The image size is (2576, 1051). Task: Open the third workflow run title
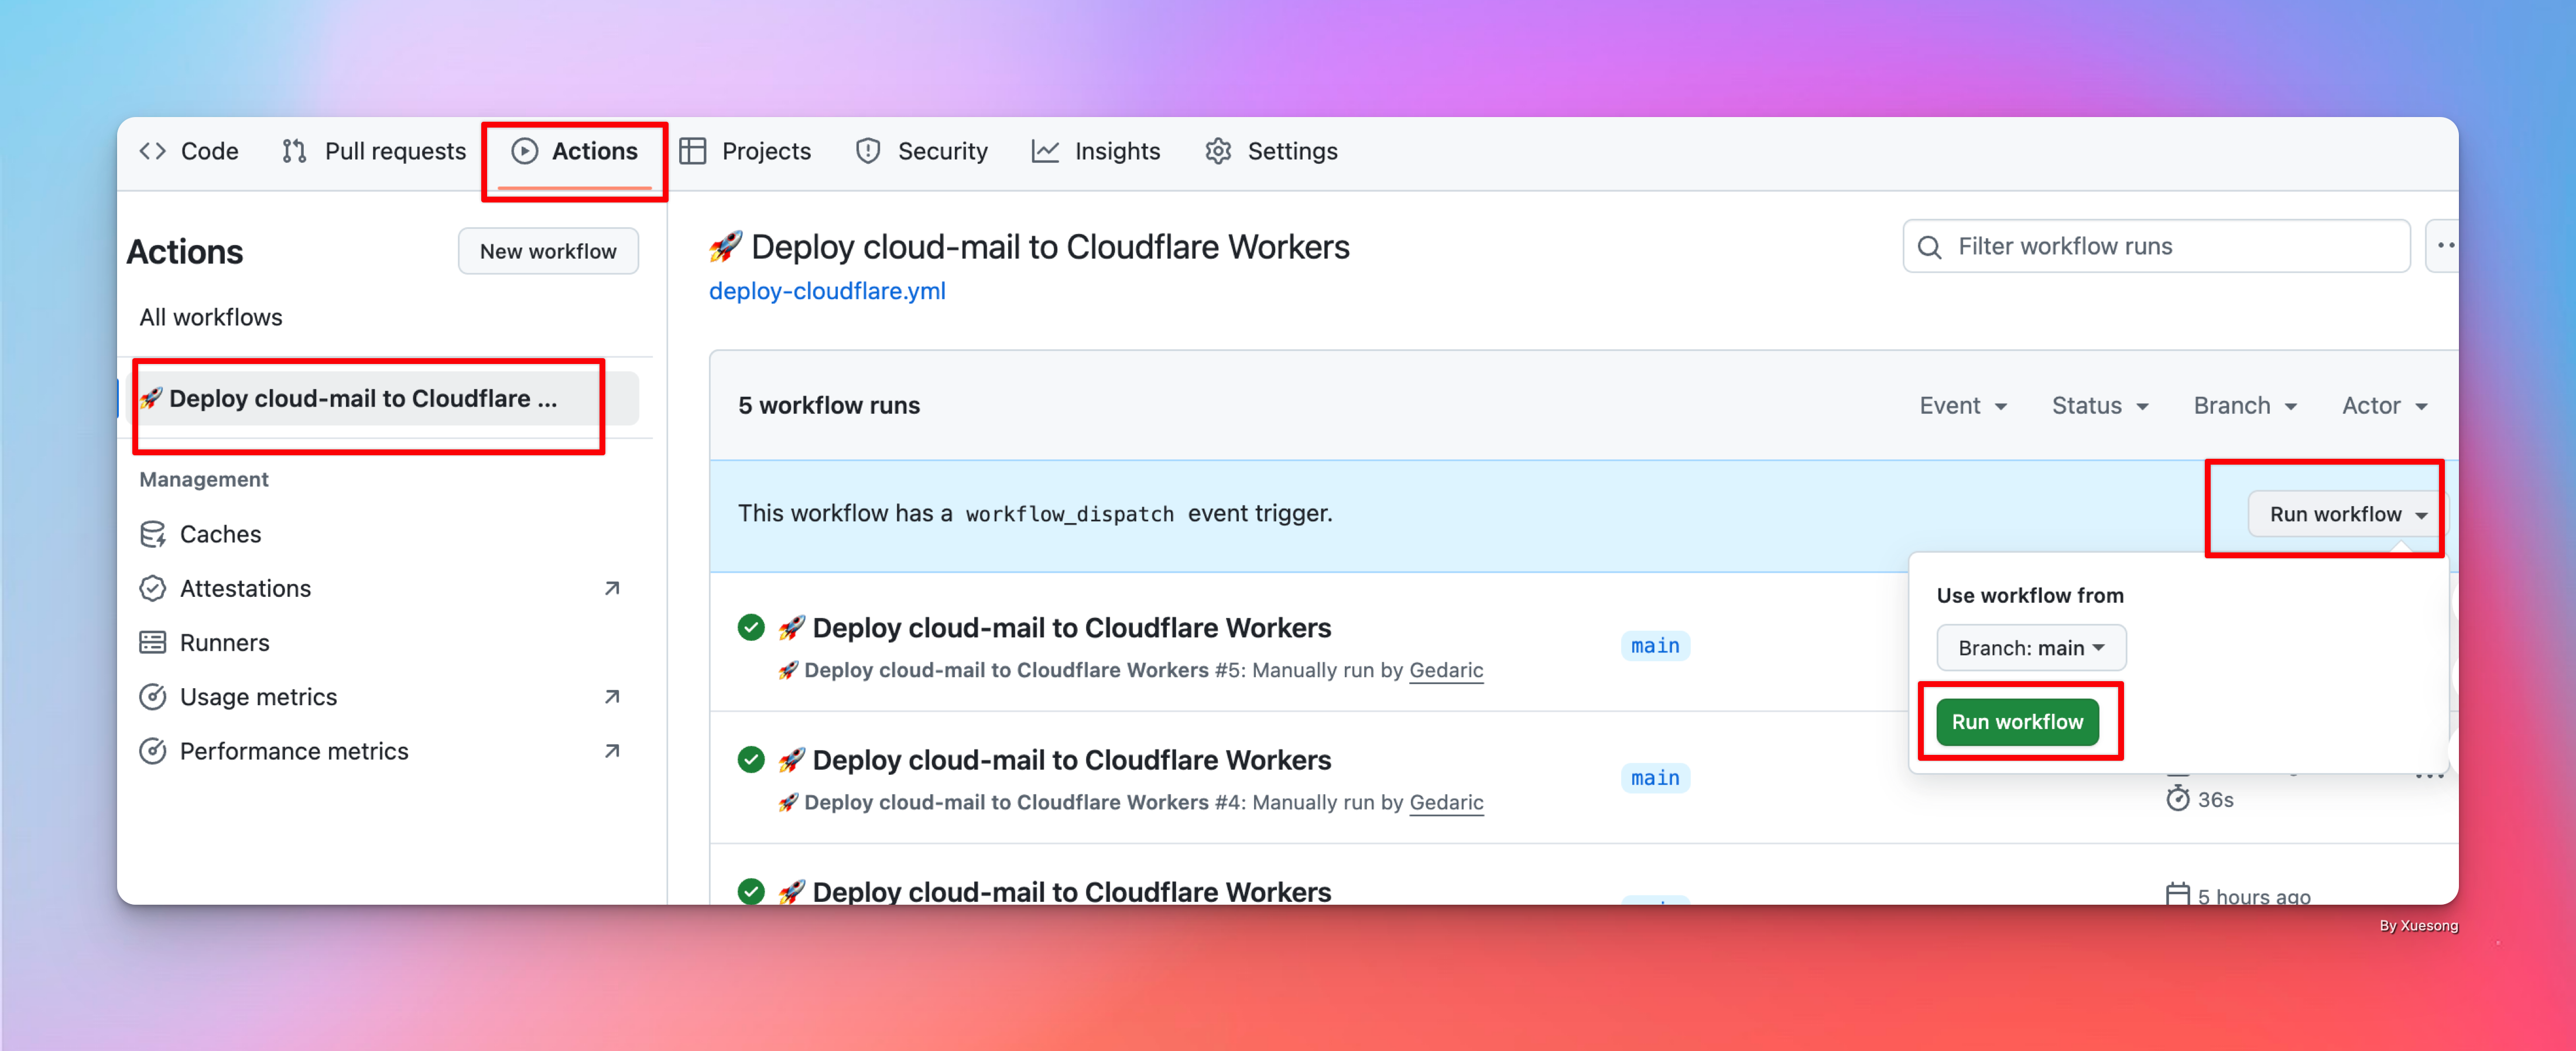(1071, 891)
